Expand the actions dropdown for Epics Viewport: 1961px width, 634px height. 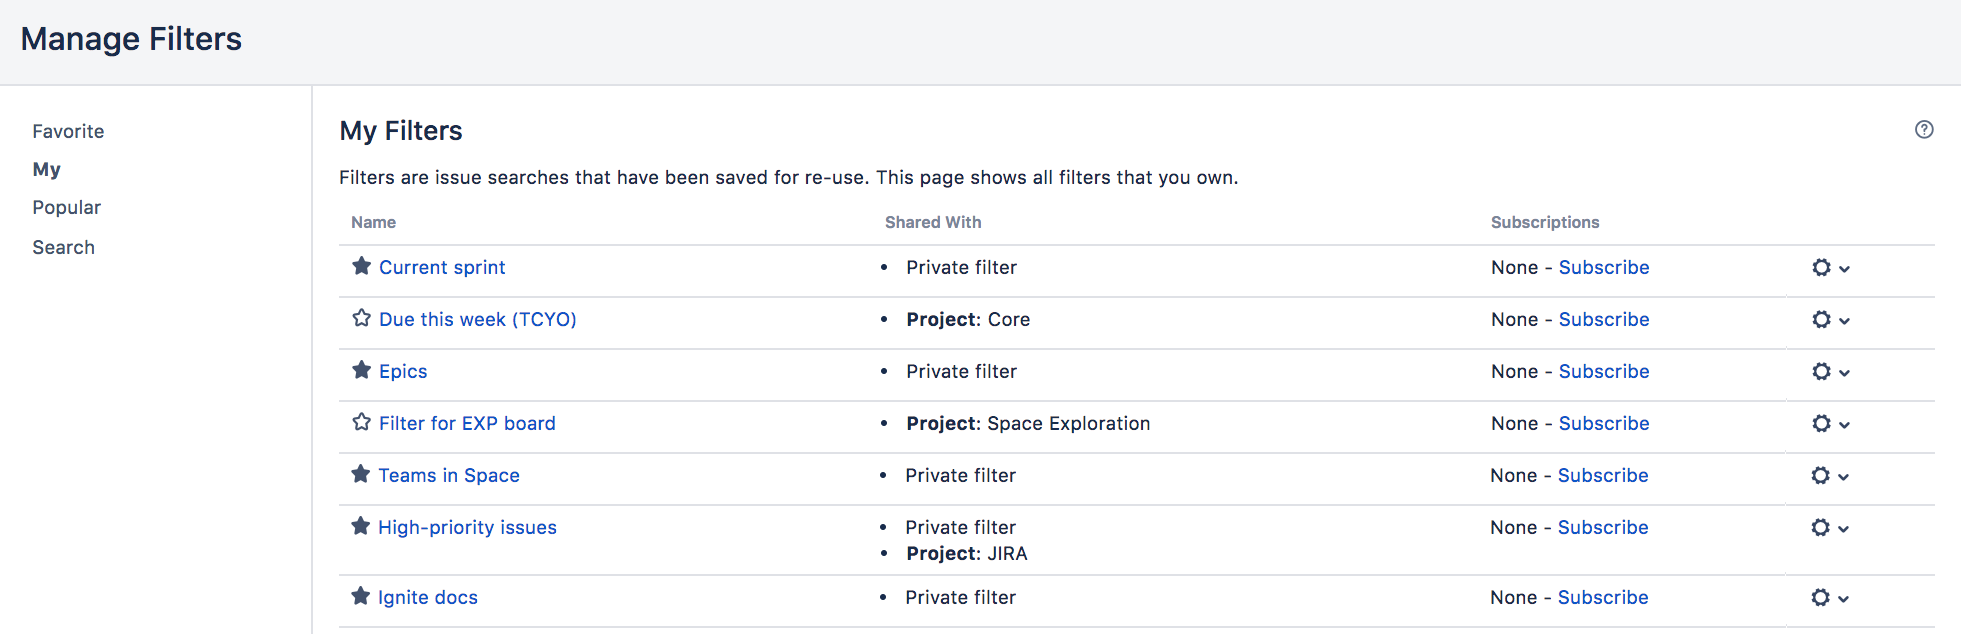pyautogui.click(x=1844, y=372)
